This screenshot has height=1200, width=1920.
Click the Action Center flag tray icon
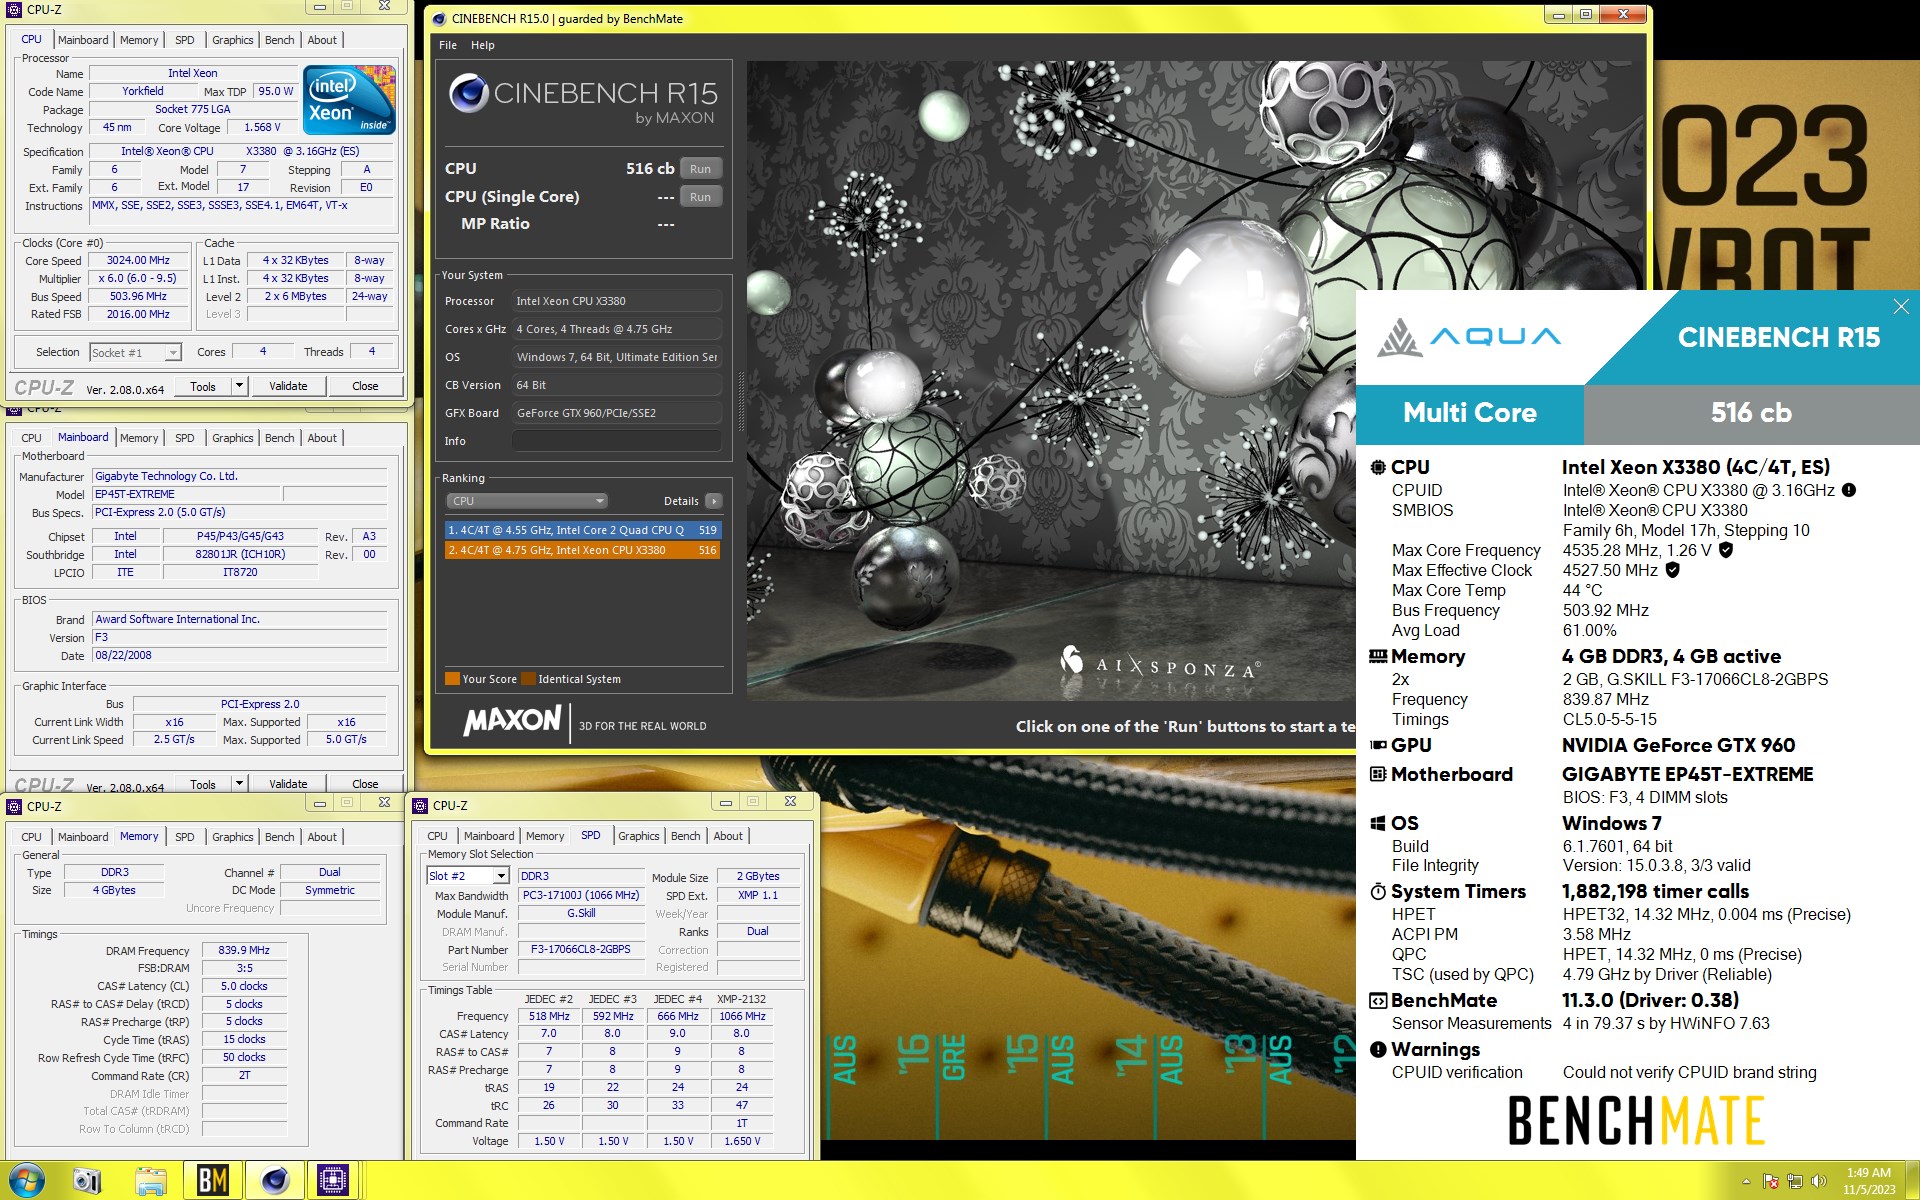(x=1771, y=1181)
